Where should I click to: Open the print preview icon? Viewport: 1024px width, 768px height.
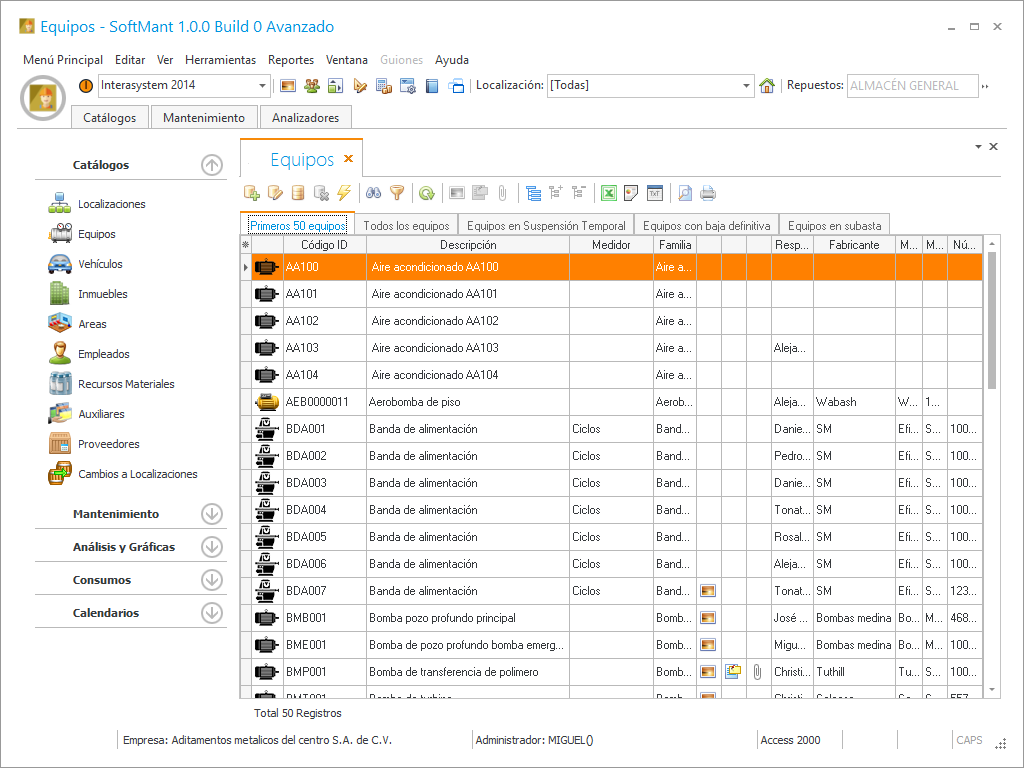click(x=685, y=193)
